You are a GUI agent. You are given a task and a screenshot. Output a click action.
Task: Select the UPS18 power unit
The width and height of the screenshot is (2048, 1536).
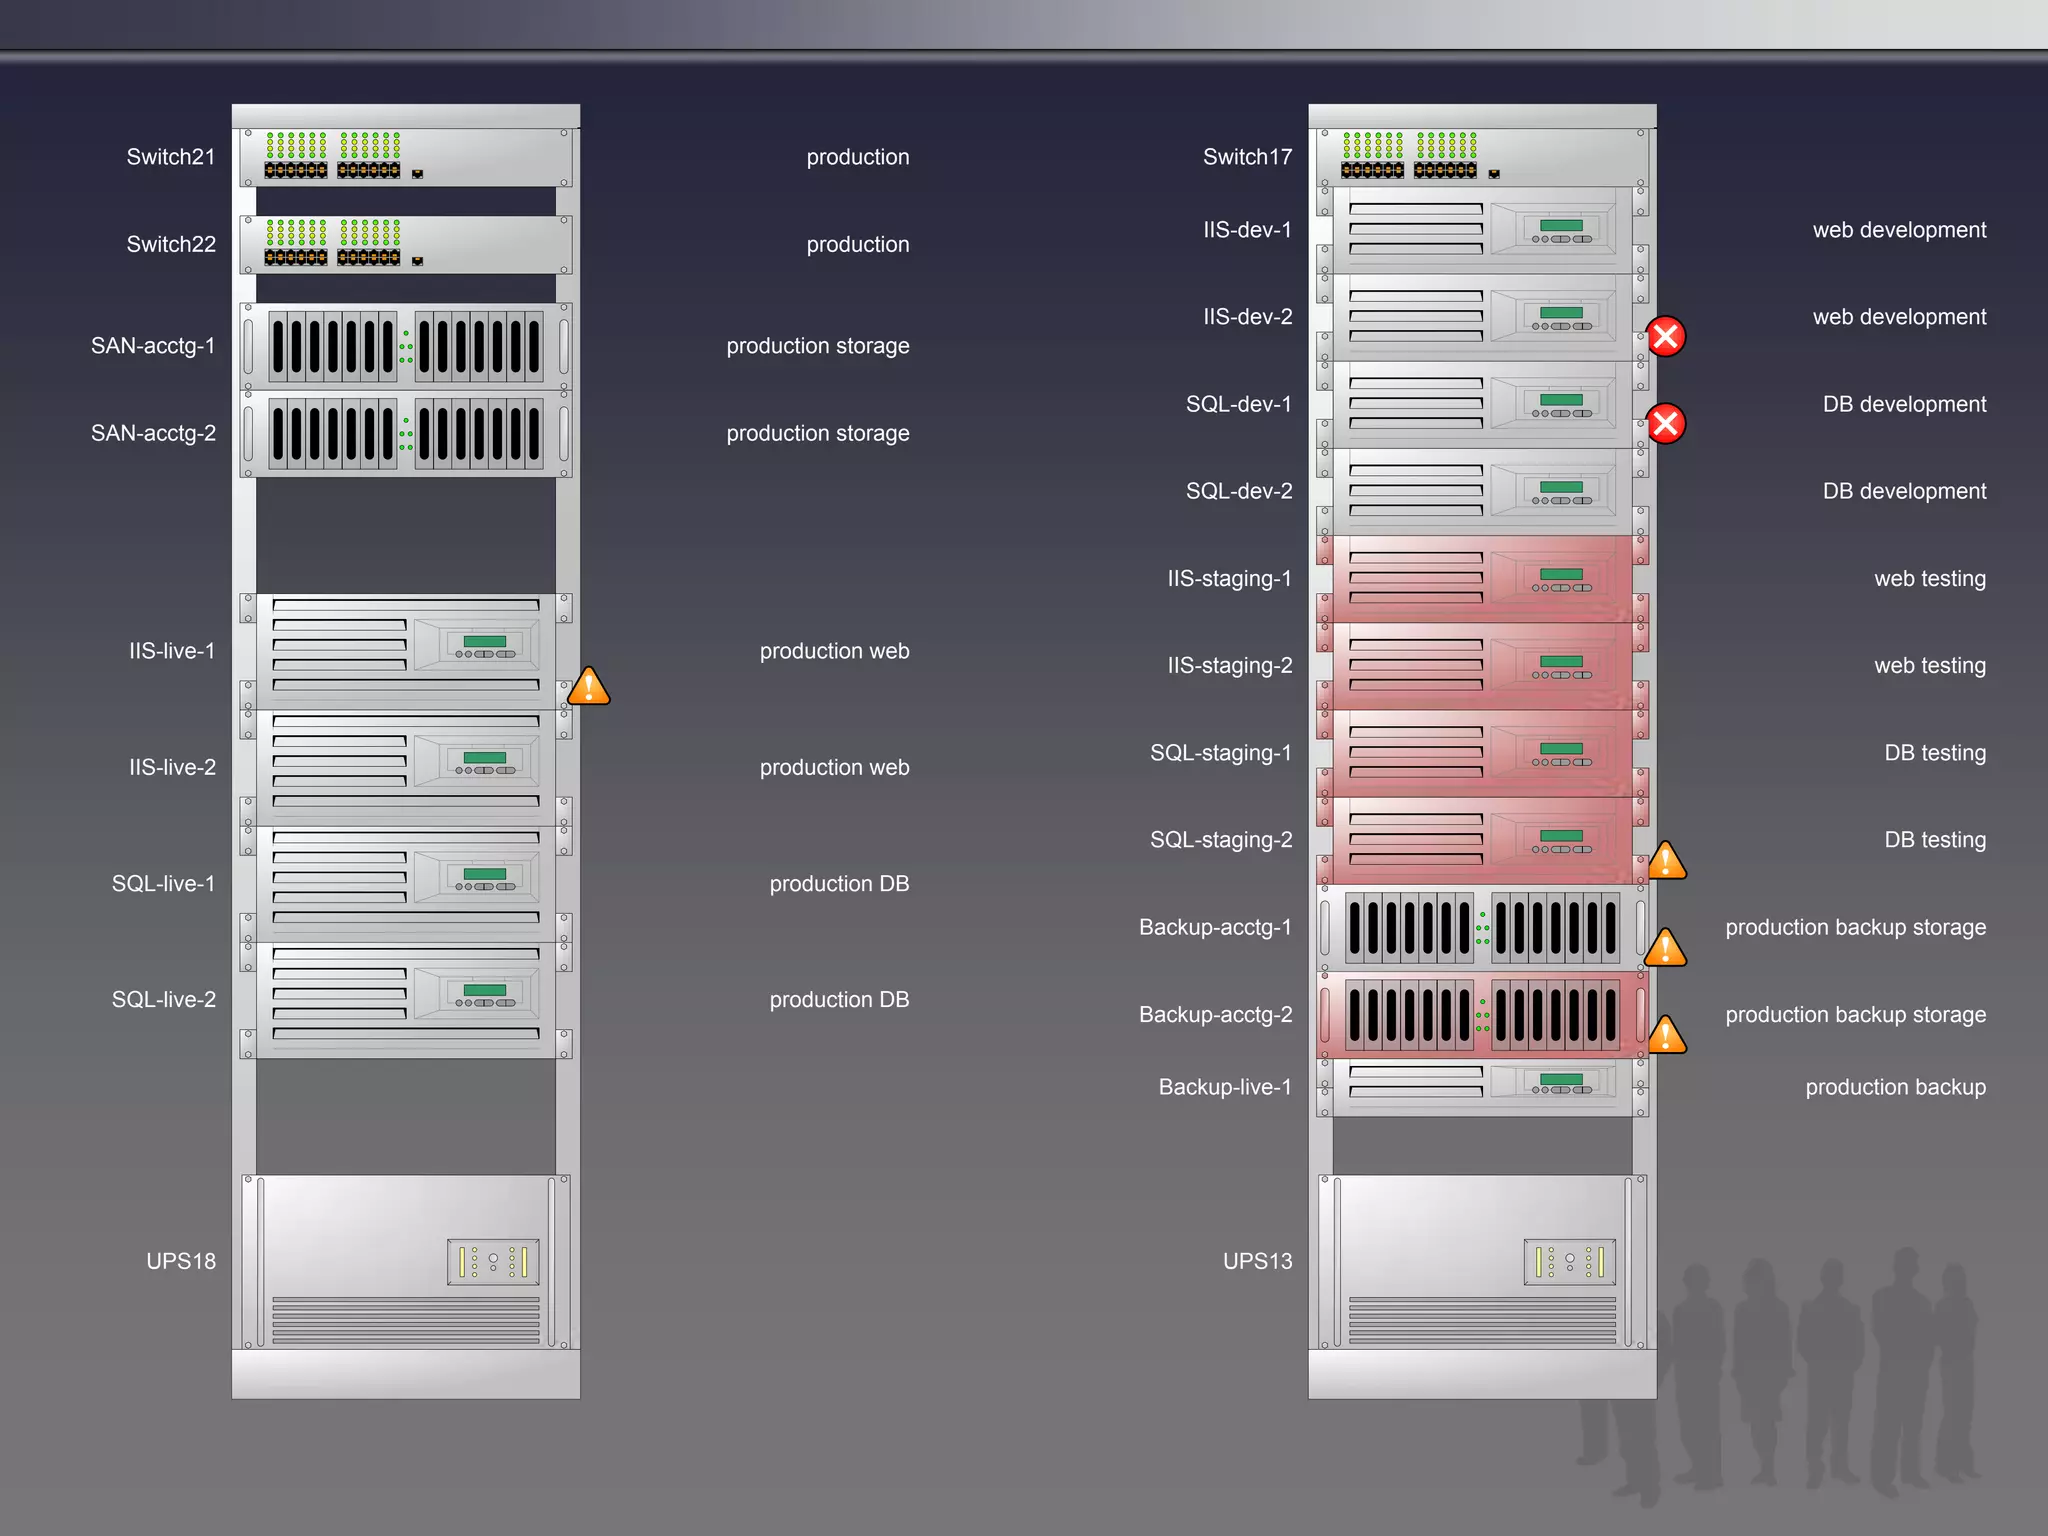406,1261
